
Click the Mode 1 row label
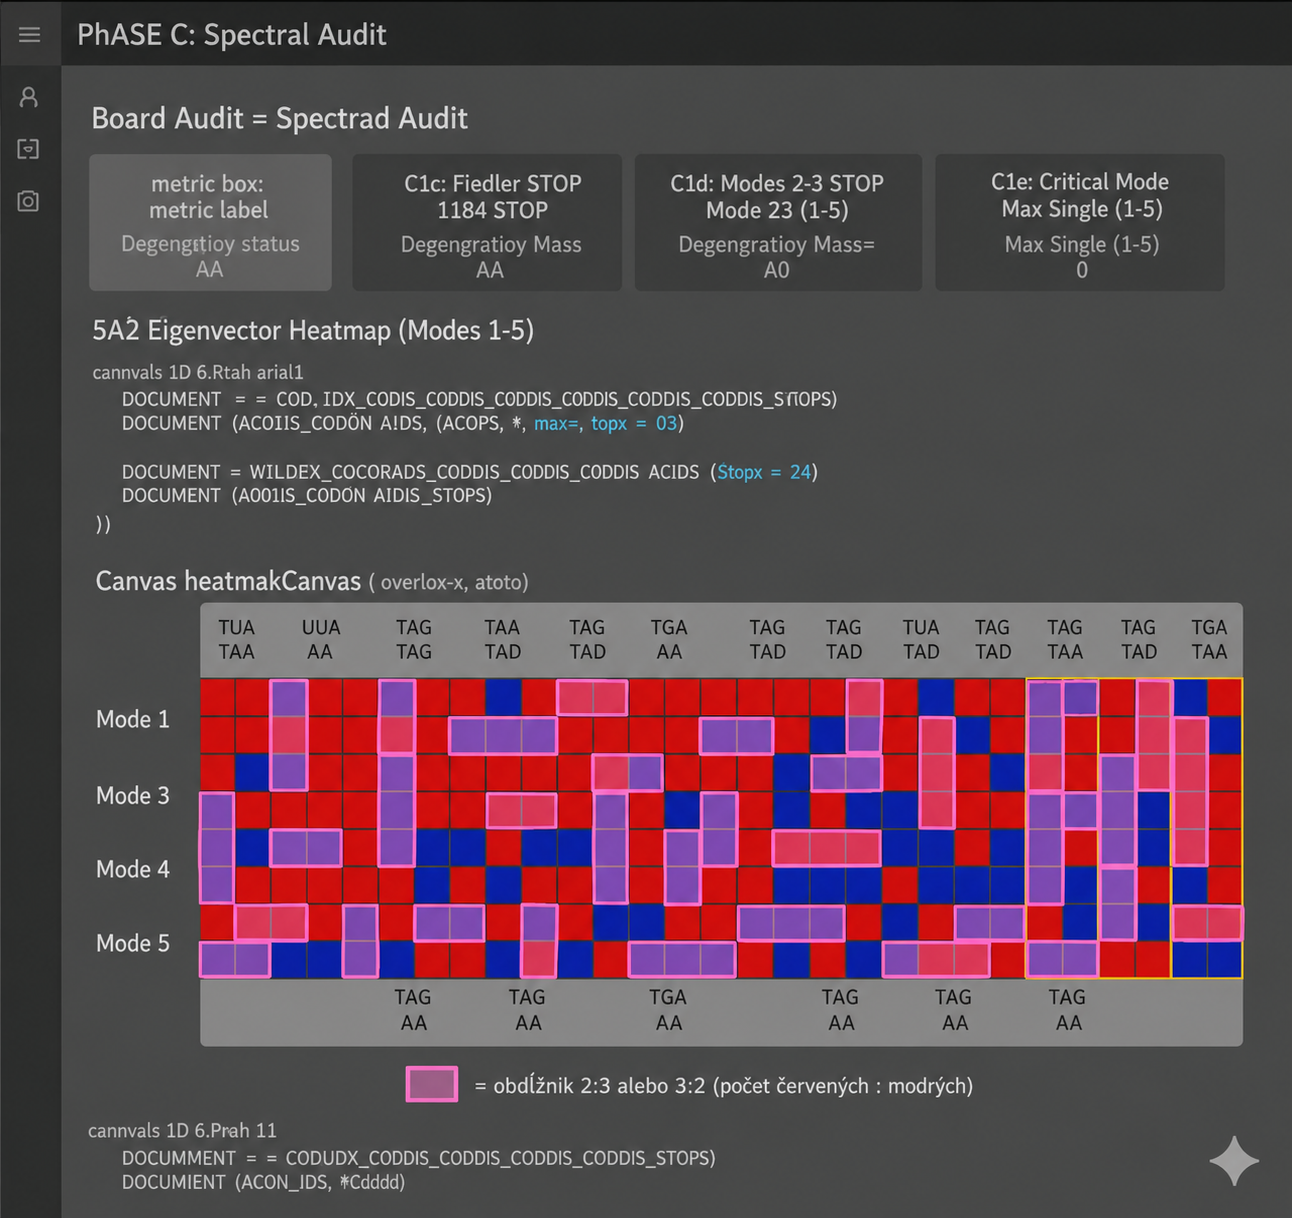(133, 719)
